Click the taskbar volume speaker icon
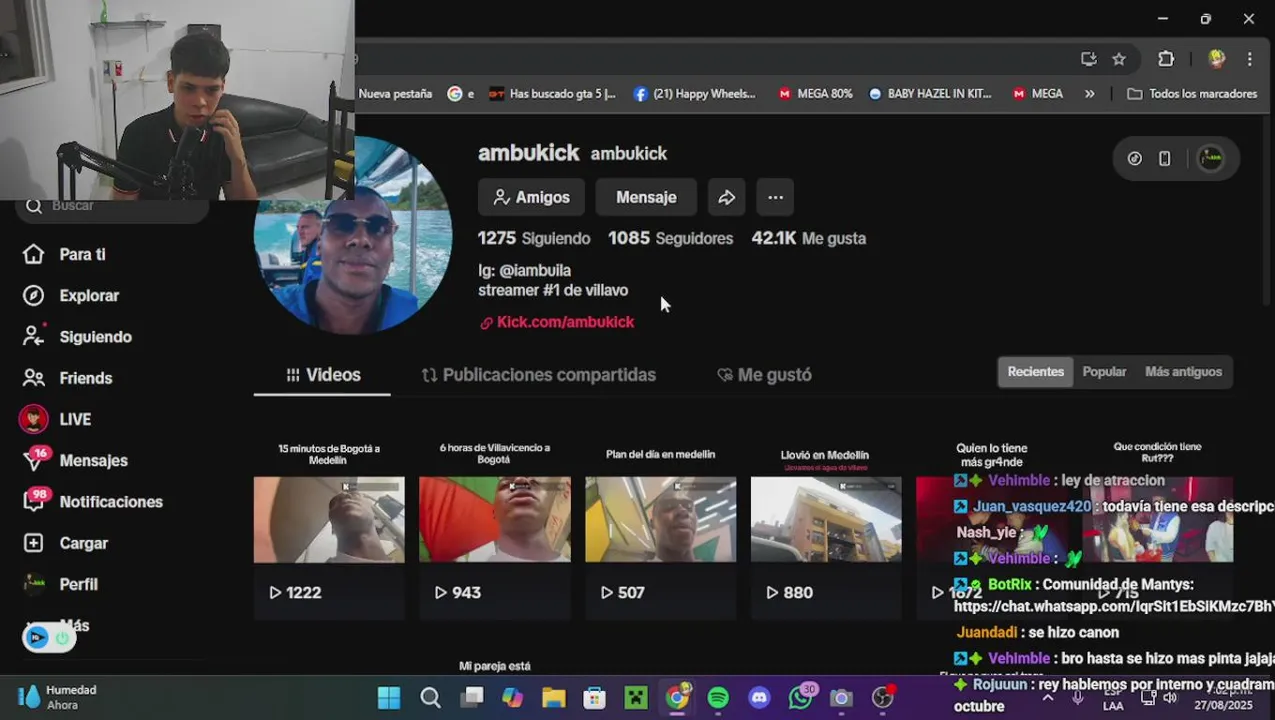 (1169, 697)
